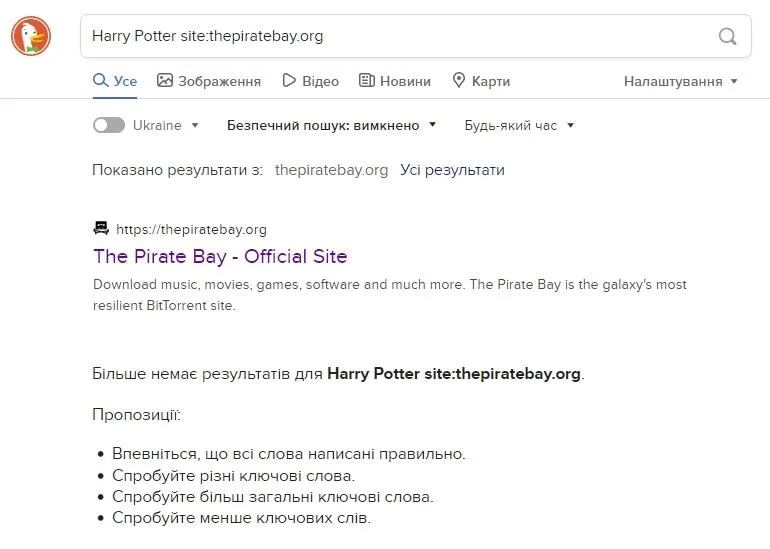This screenshot has width=770, height=549.
Task: Click the DuckDuckGo logo icon
Action: 31,36
